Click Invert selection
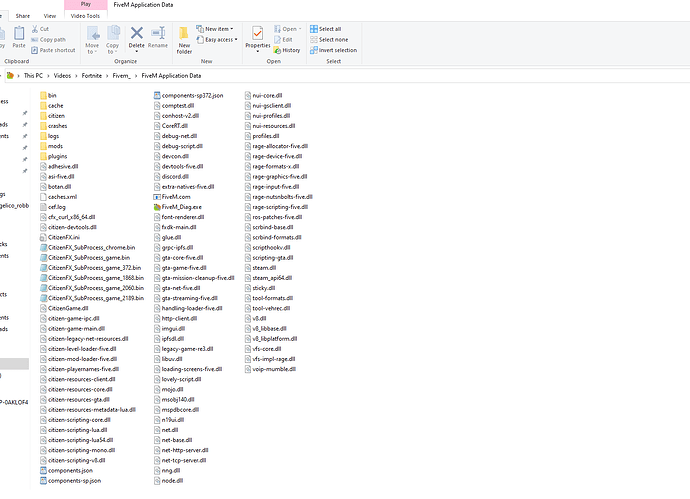690x499 pixels. [x=334, y=50]
